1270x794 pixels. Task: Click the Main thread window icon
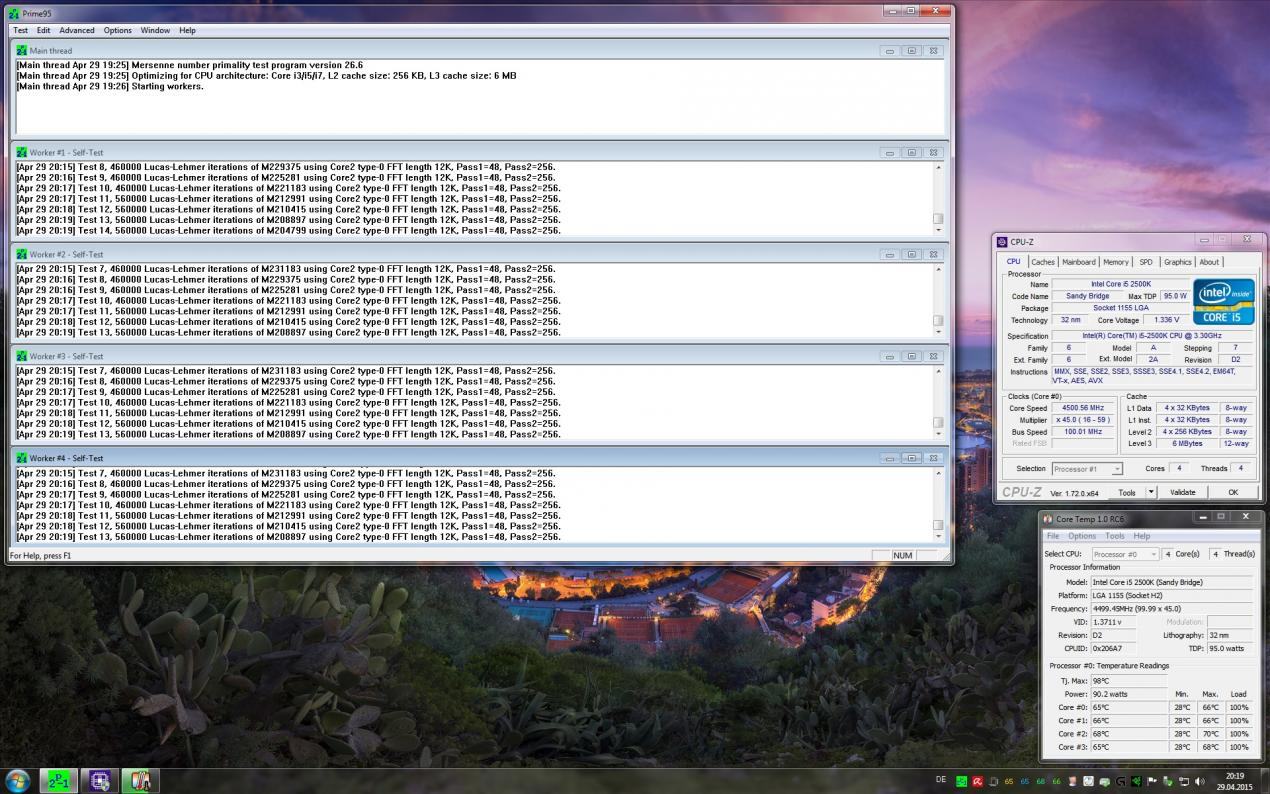(x=21, y=50)
